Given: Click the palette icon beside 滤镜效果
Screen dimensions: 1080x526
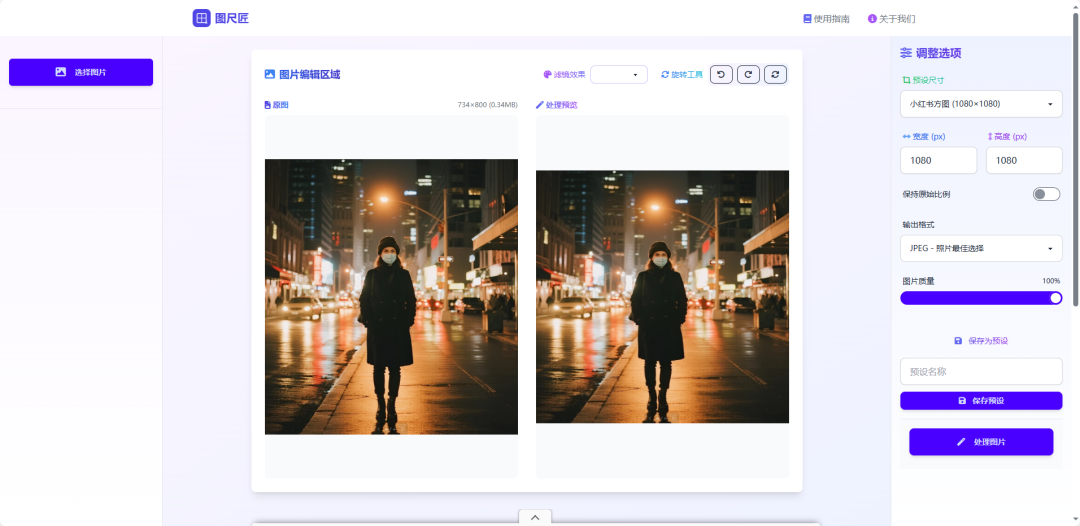Looking at the screenshot, I should click(548, 74).
